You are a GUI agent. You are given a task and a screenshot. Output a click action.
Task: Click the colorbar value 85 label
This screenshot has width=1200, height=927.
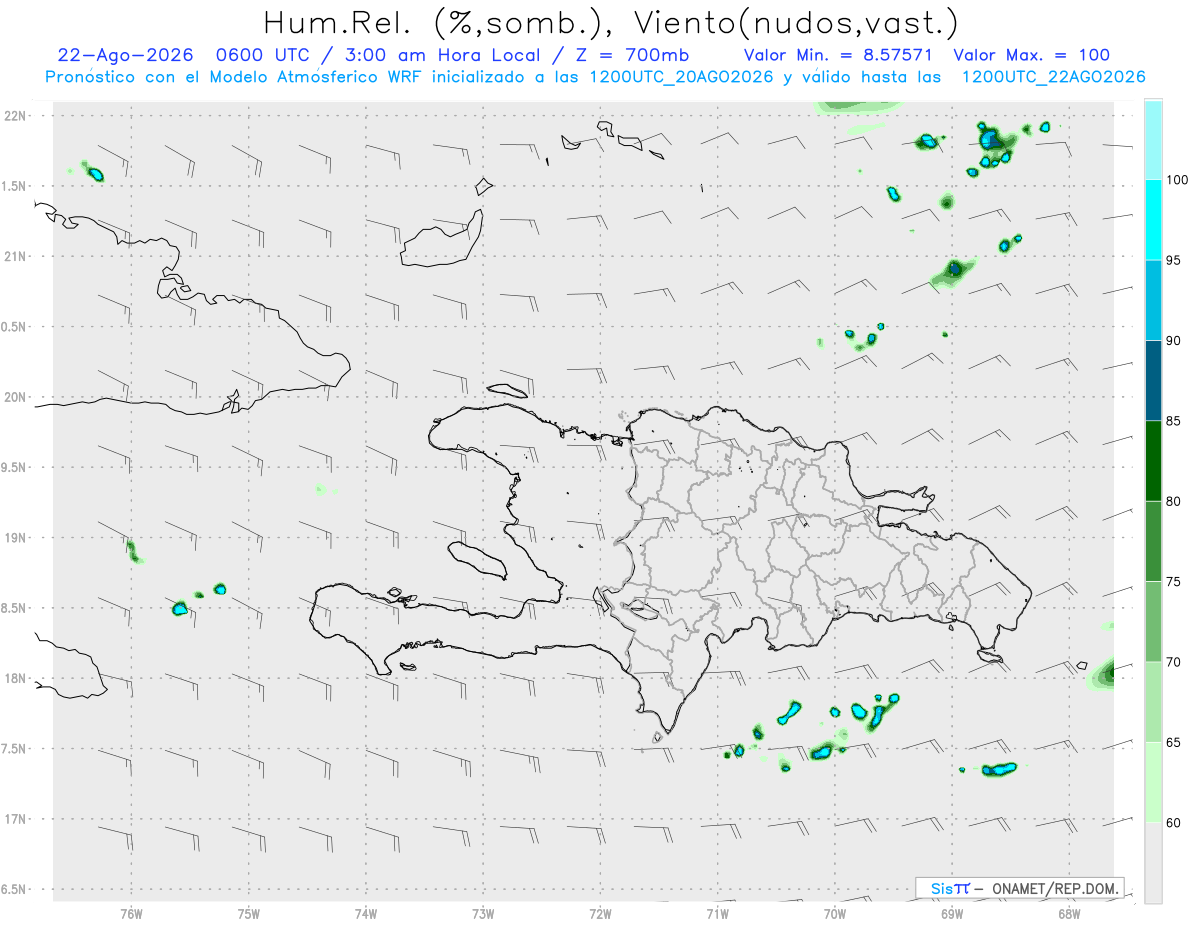pyautogui.click(x=1172, y=421)
